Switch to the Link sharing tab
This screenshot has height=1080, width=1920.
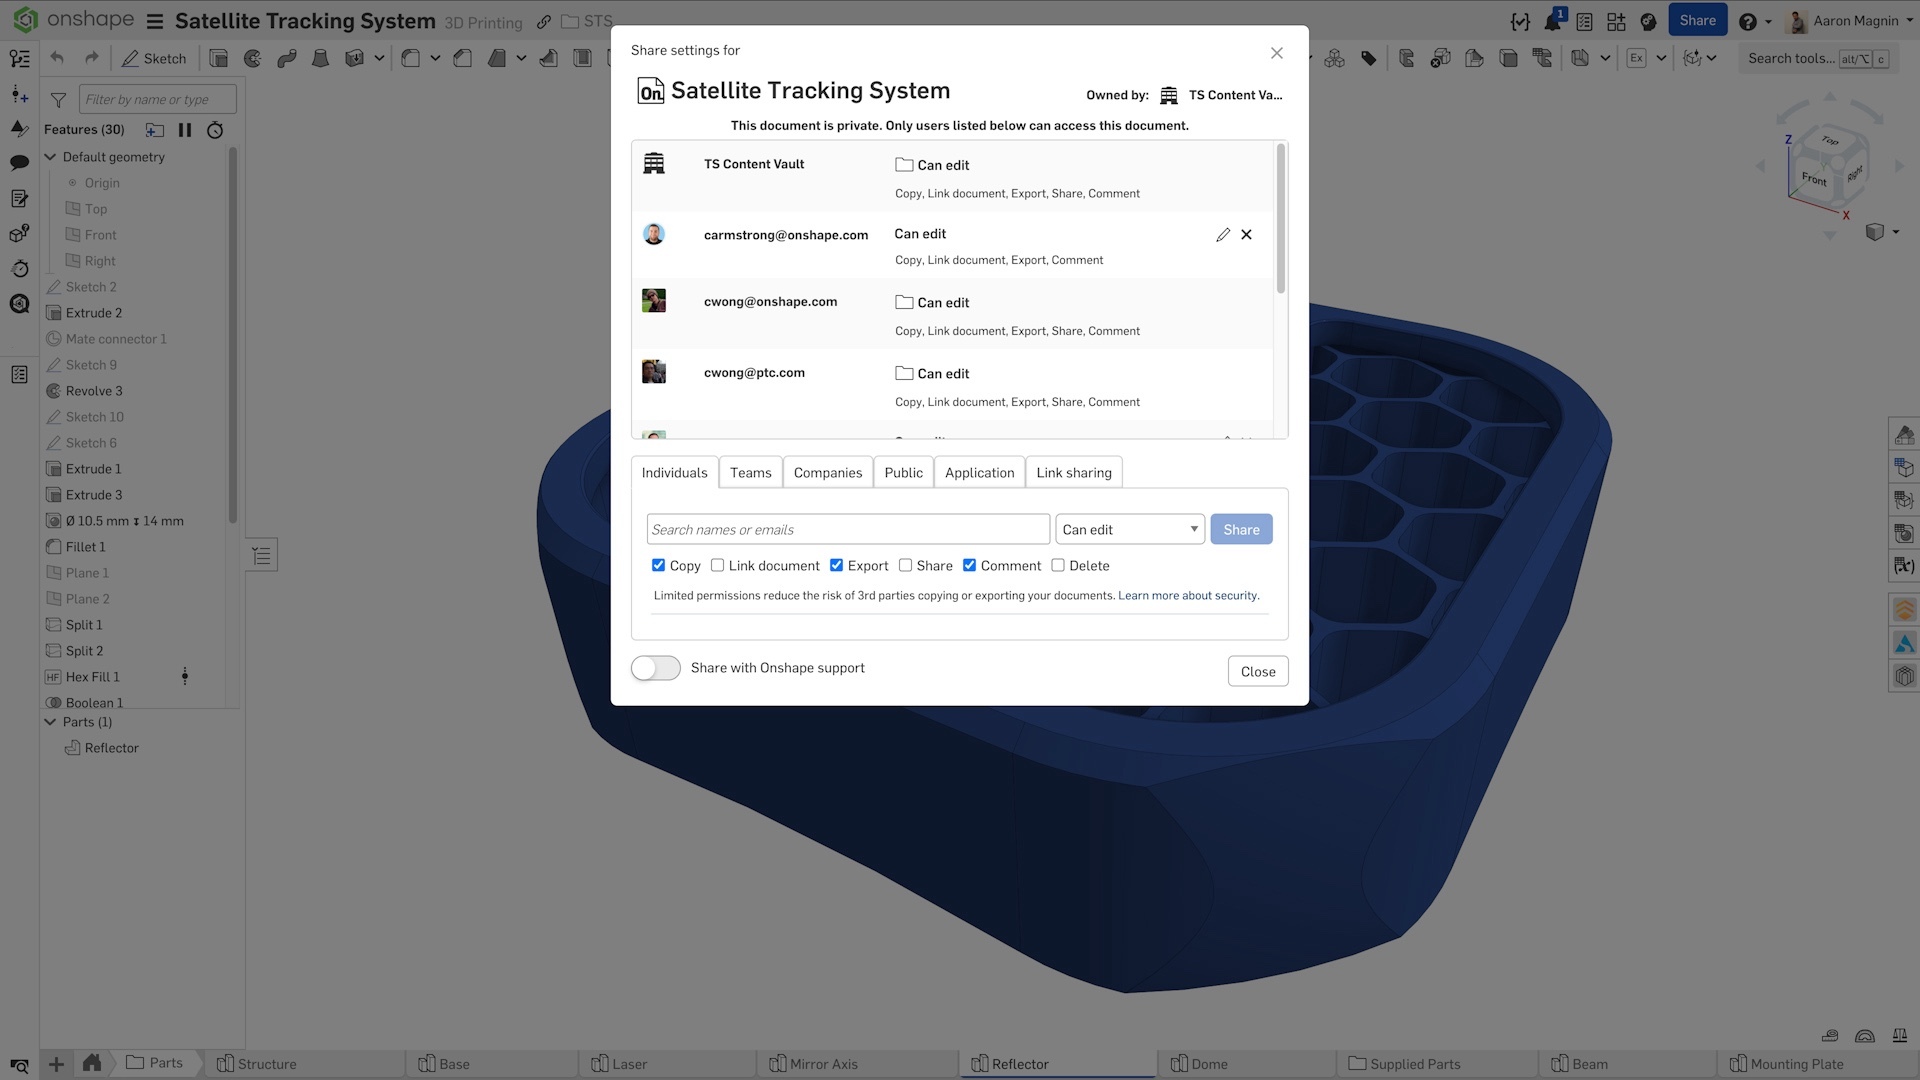pos(1073,472)
